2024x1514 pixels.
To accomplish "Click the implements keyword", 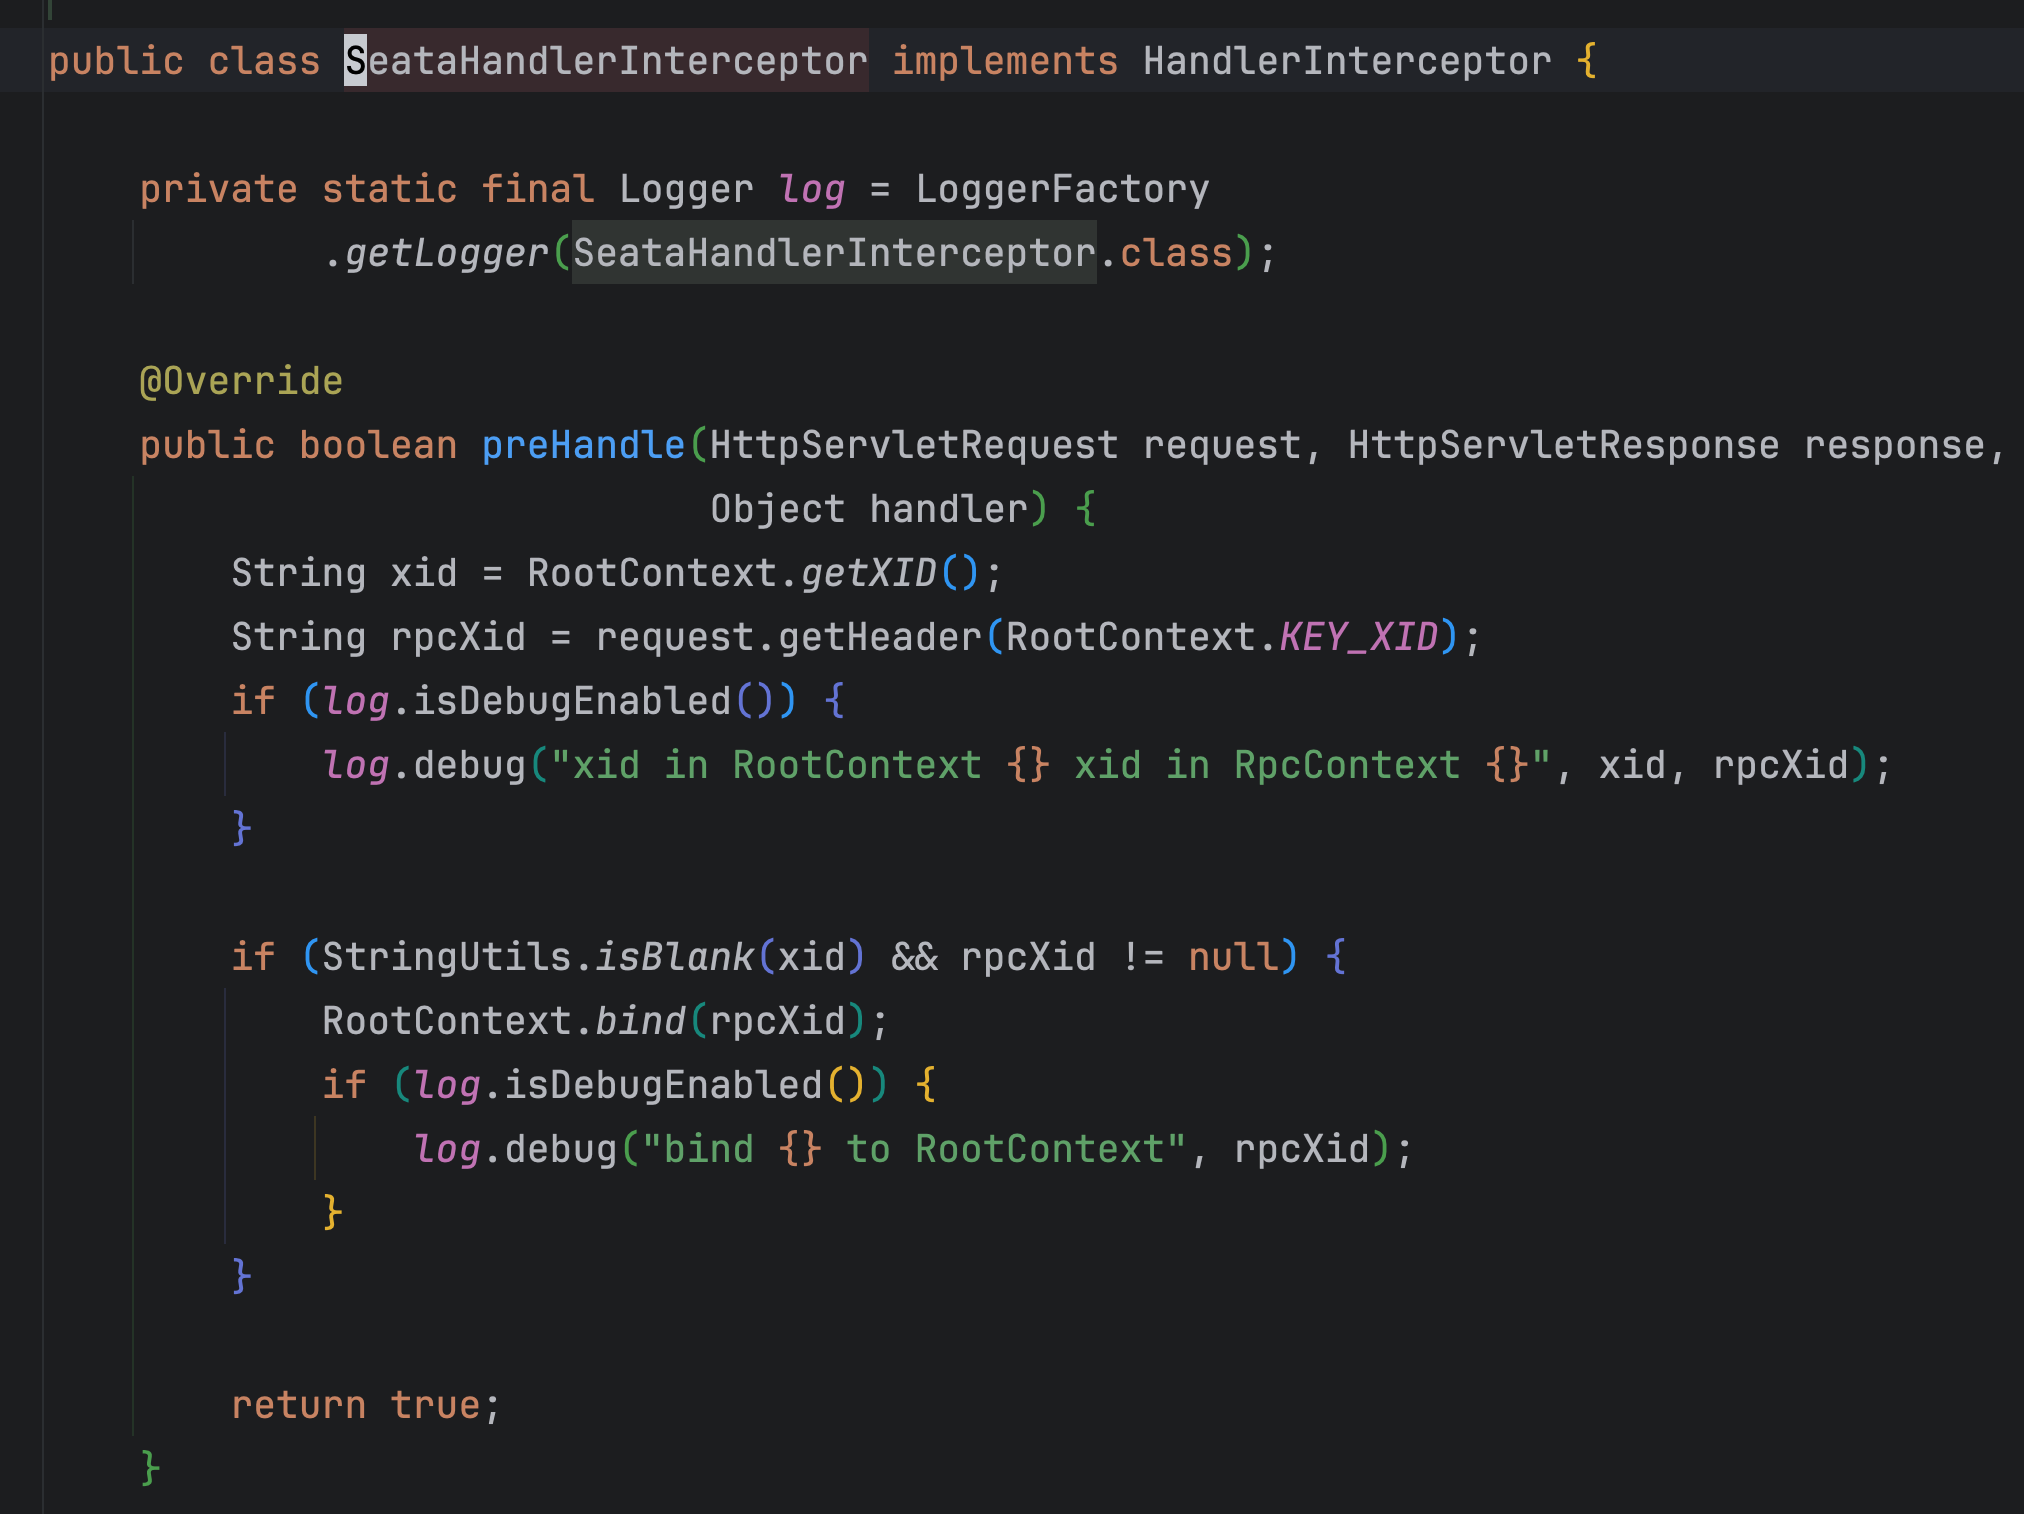I will tap(1004, 61).
